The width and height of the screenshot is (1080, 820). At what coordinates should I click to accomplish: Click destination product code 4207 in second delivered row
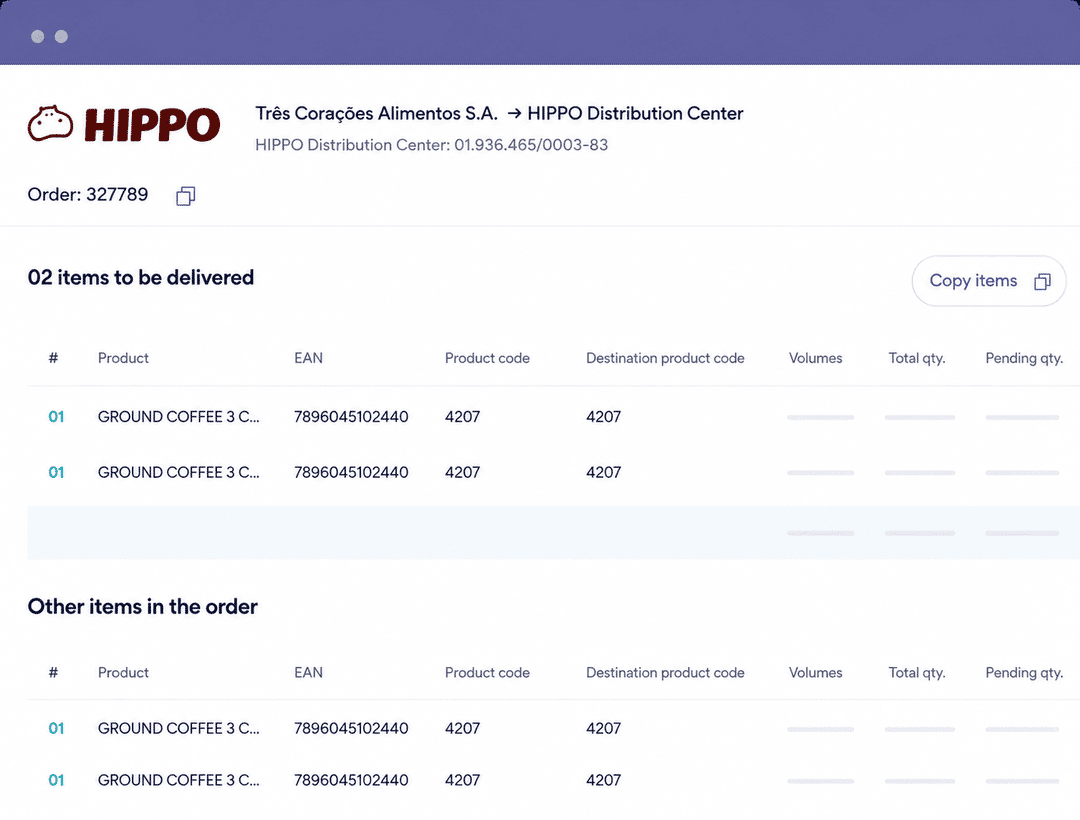point(603,472)
